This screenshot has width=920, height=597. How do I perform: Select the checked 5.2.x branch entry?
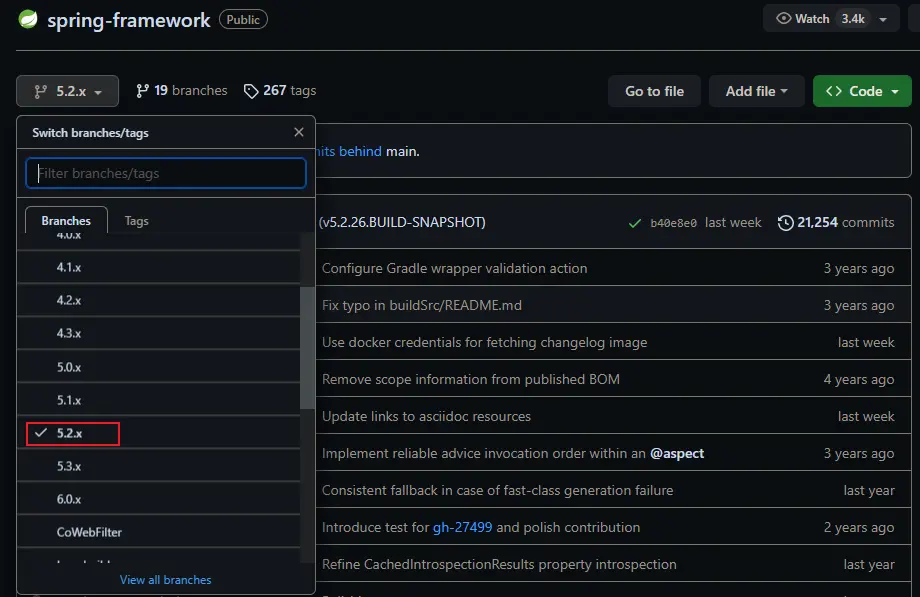(72, 433)
